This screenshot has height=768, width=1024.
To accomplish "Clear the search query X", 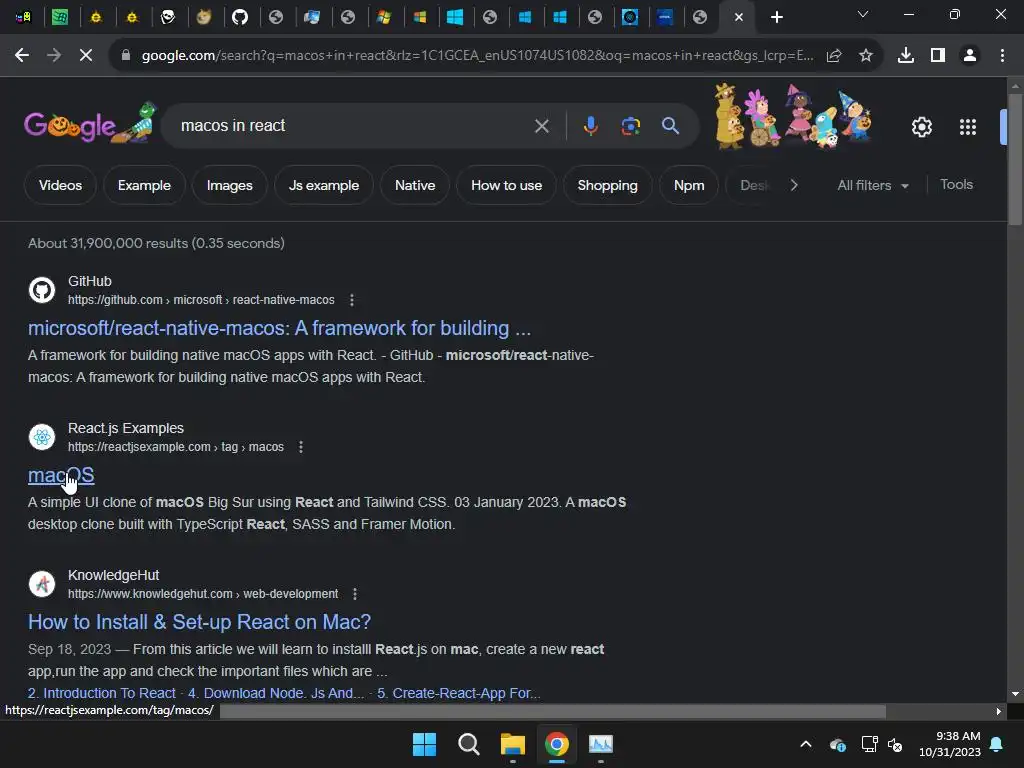I will click(x=541, y=126).
